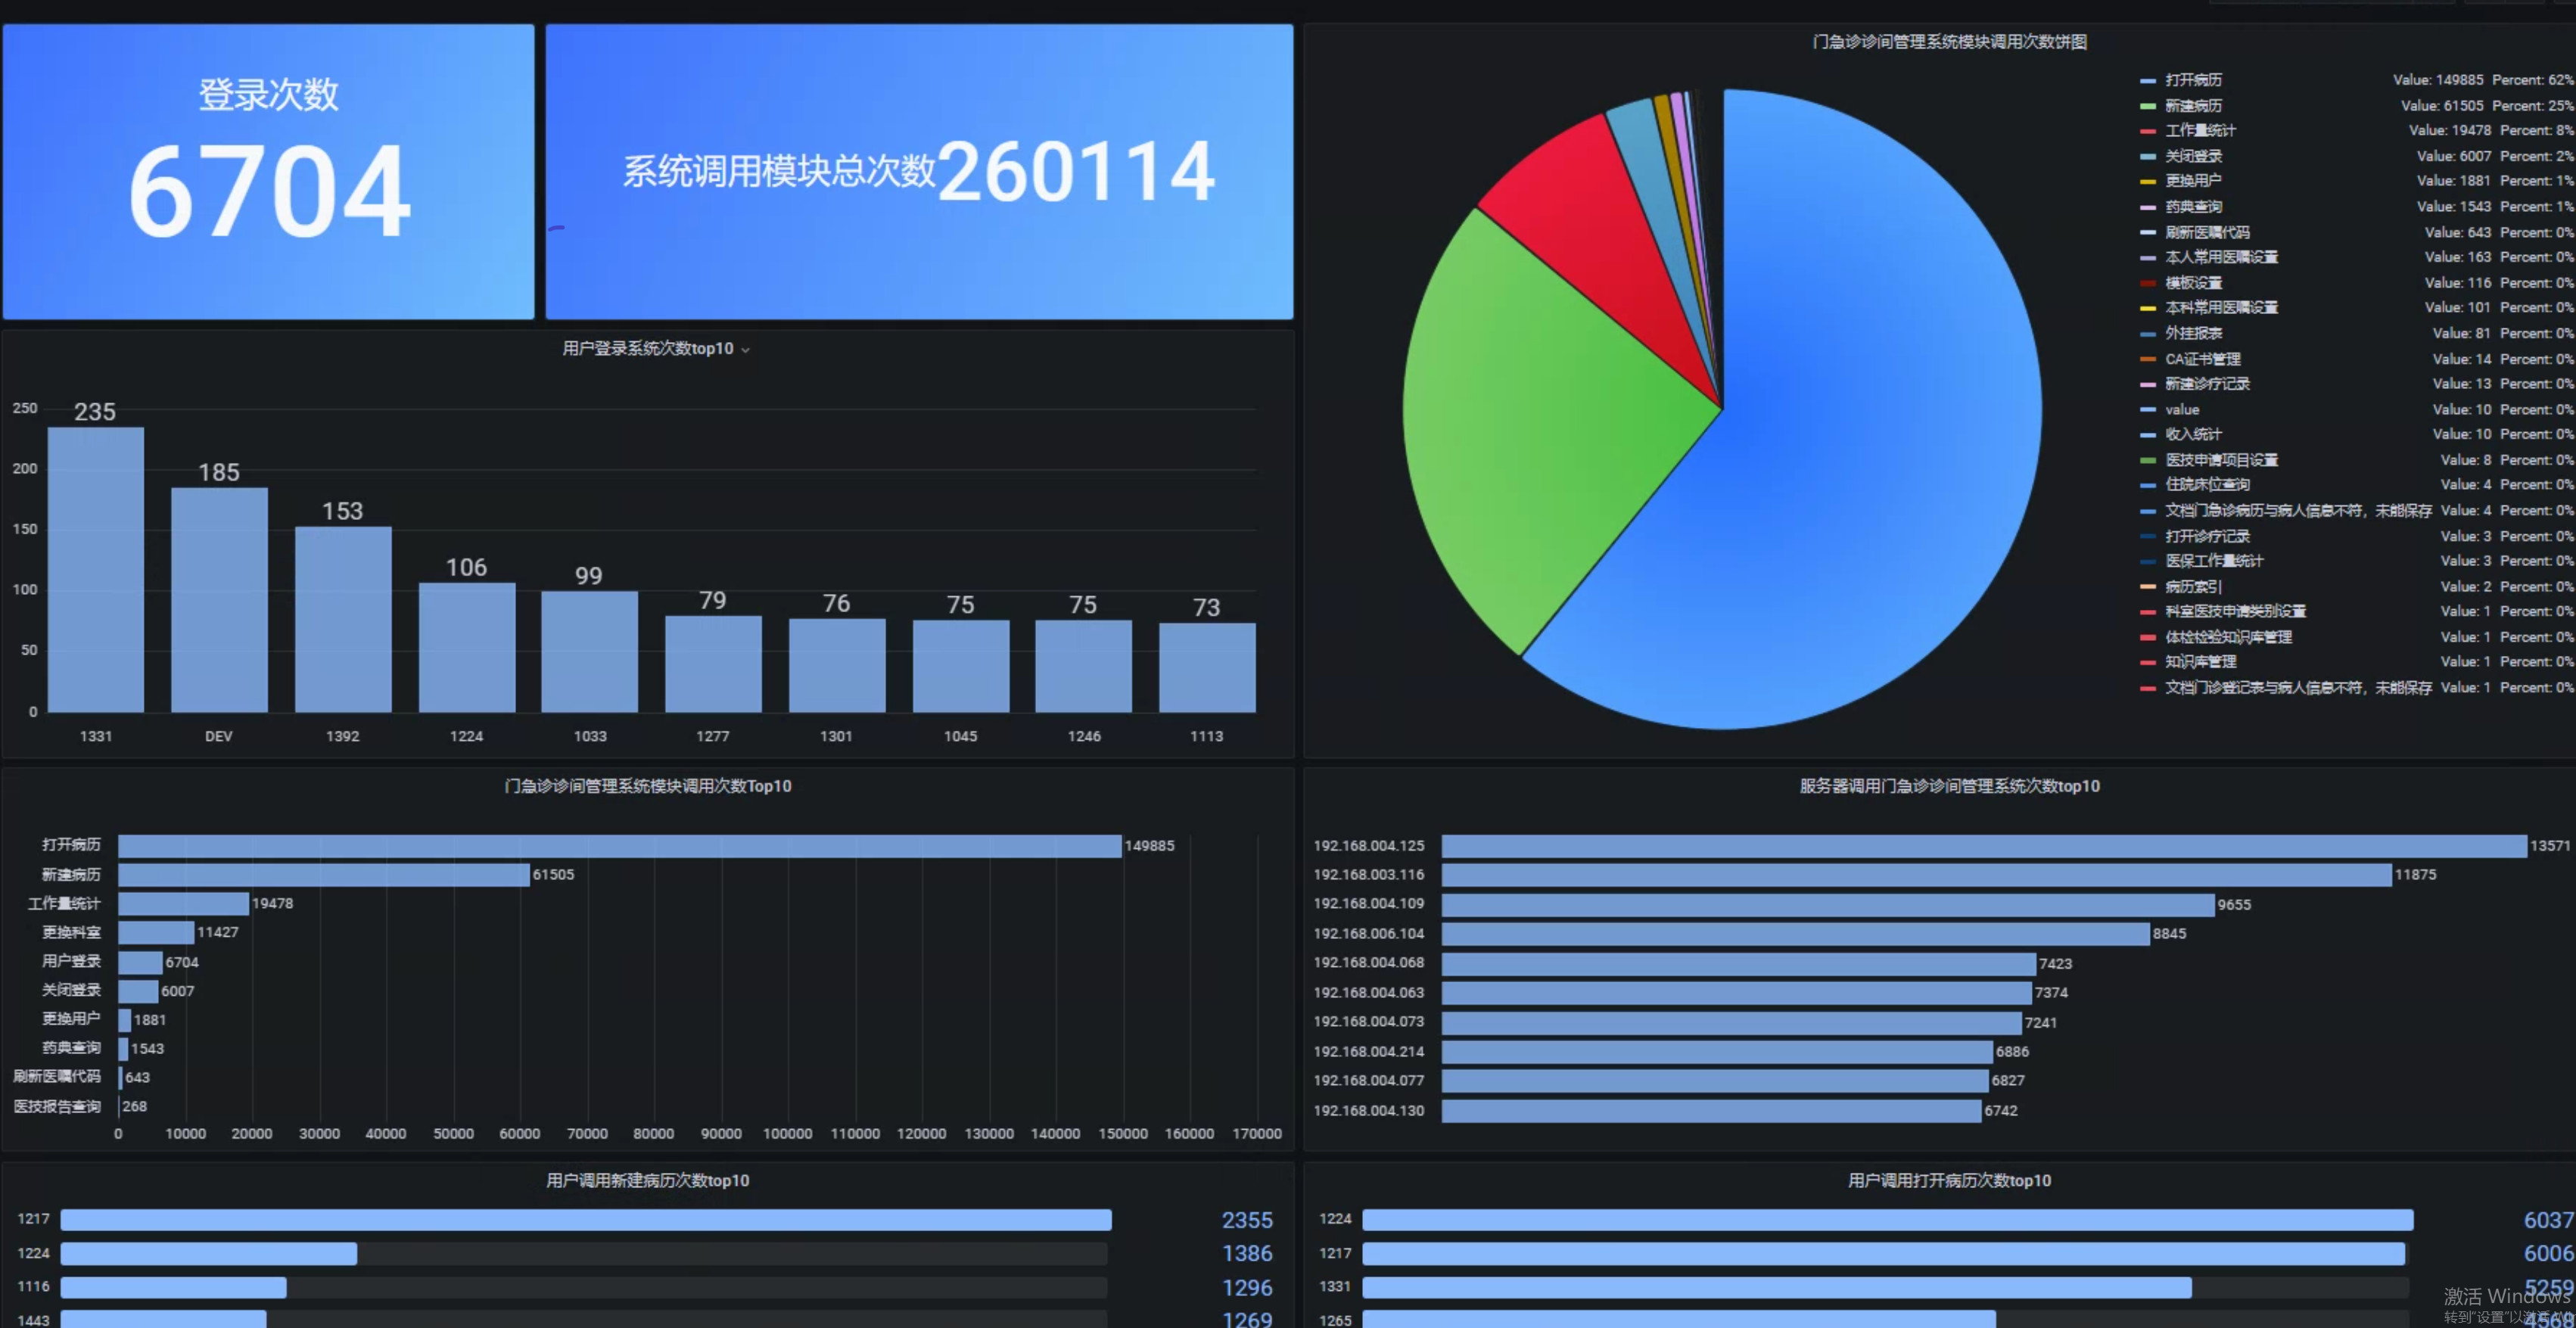Click the server bar for 192.168.004.109
Image resolution: width=2576 pixels, height=1328 pixels.
(x=1828, y=905)
